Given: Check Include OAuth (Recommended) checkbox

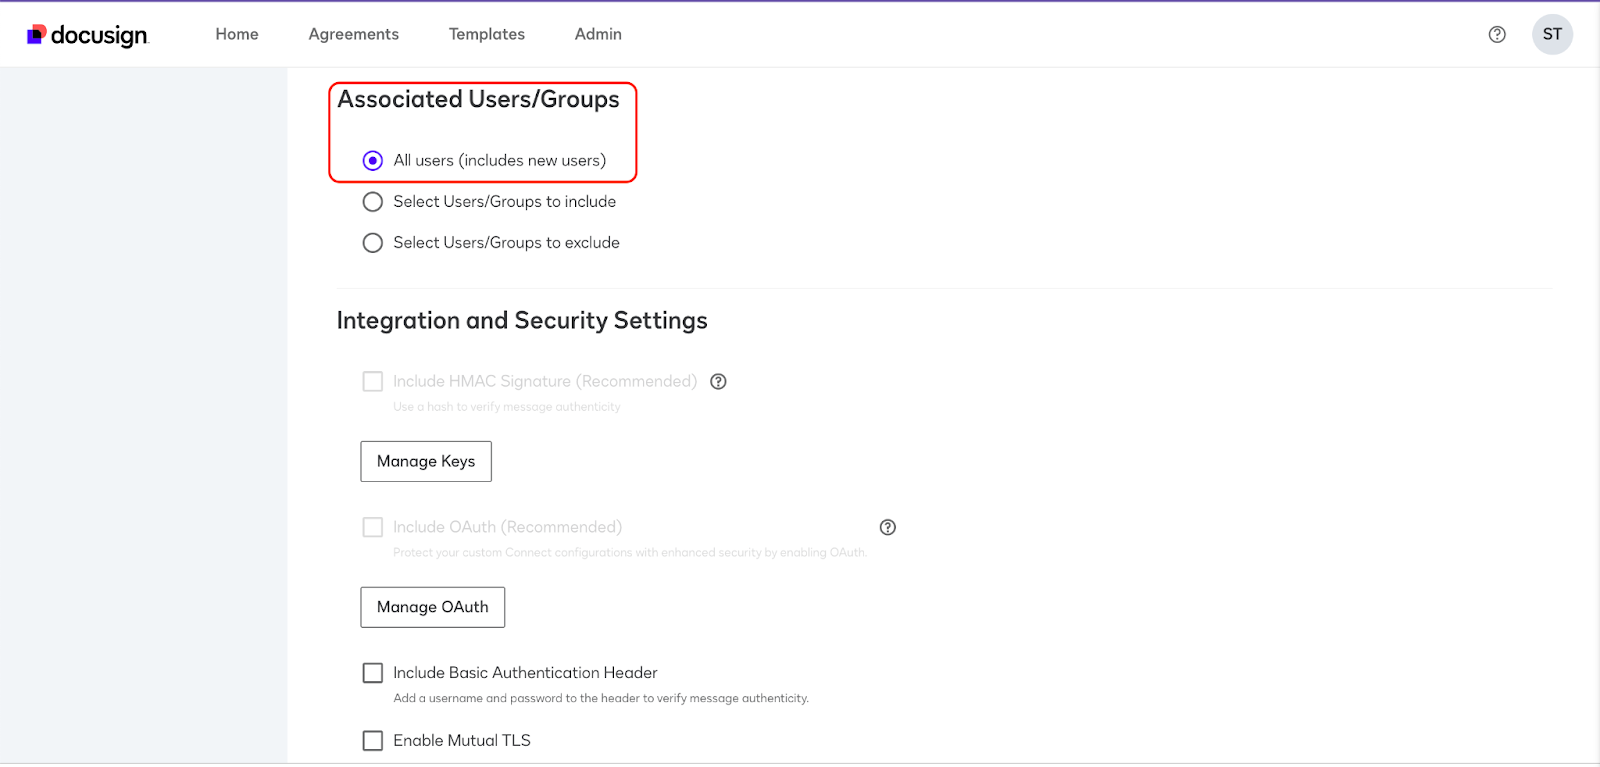Looking at the screenshot, I should click(x=373, y=528).
